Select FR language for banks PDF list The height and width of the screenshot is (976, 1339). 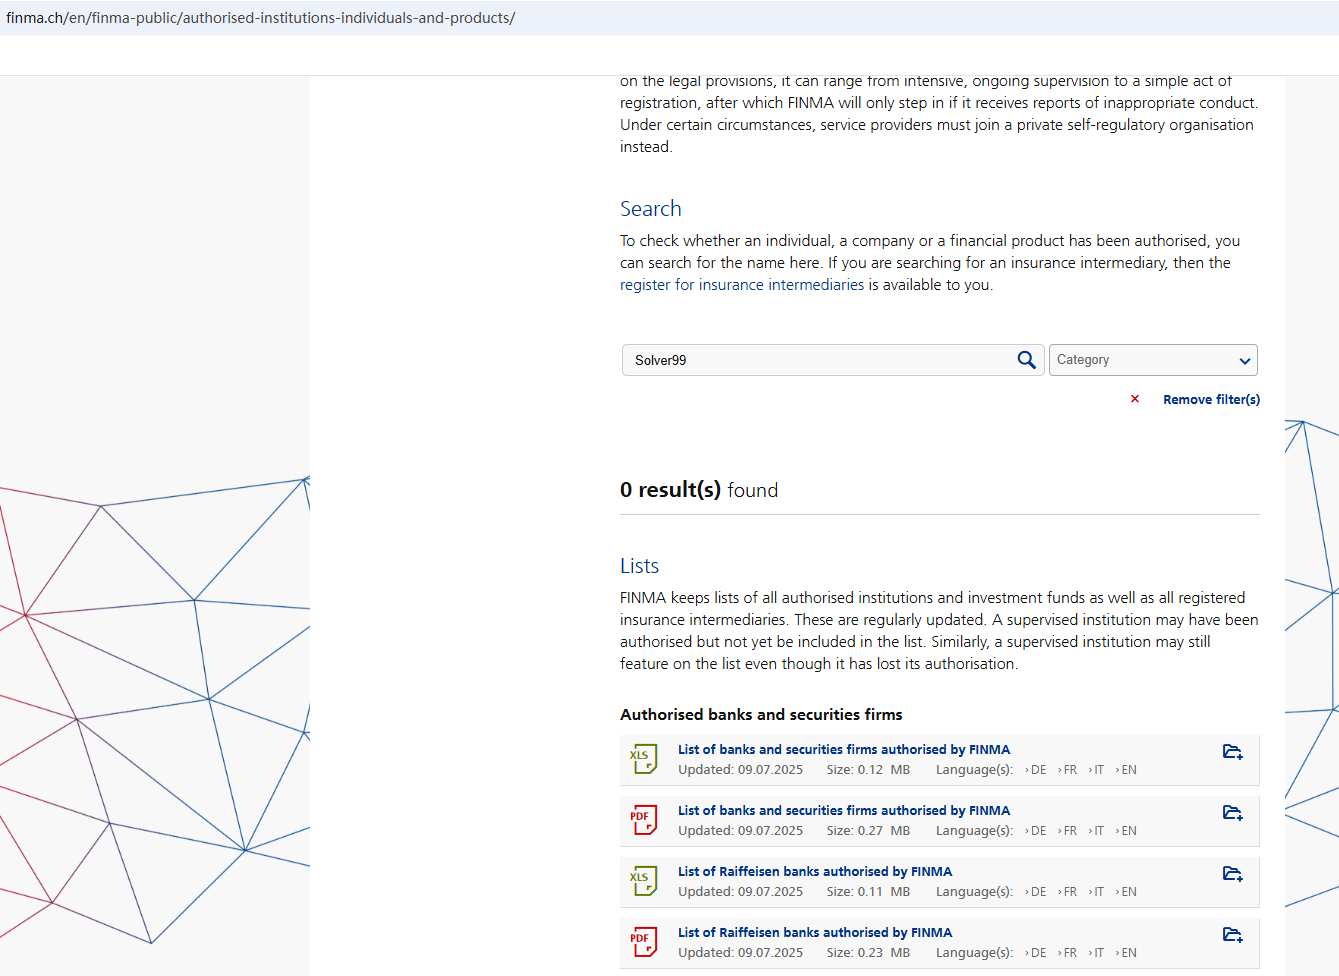click(1069, 831)
